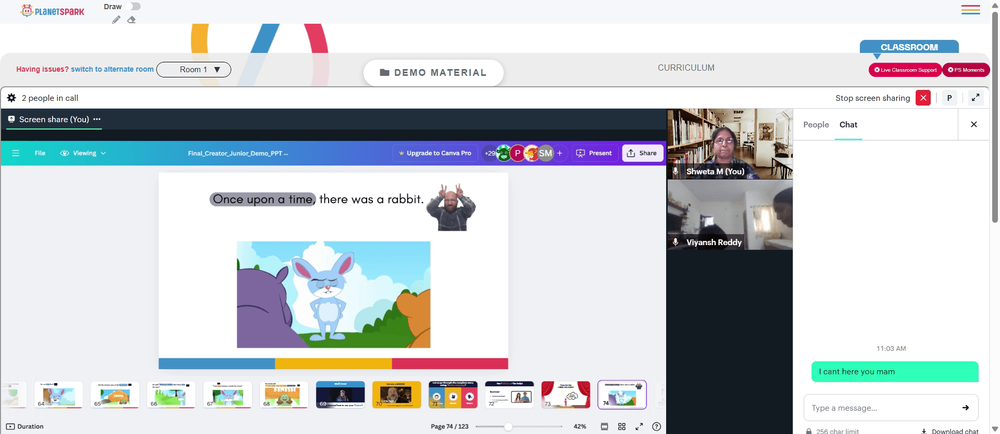Click the PS Moments button

pos(966,70)
